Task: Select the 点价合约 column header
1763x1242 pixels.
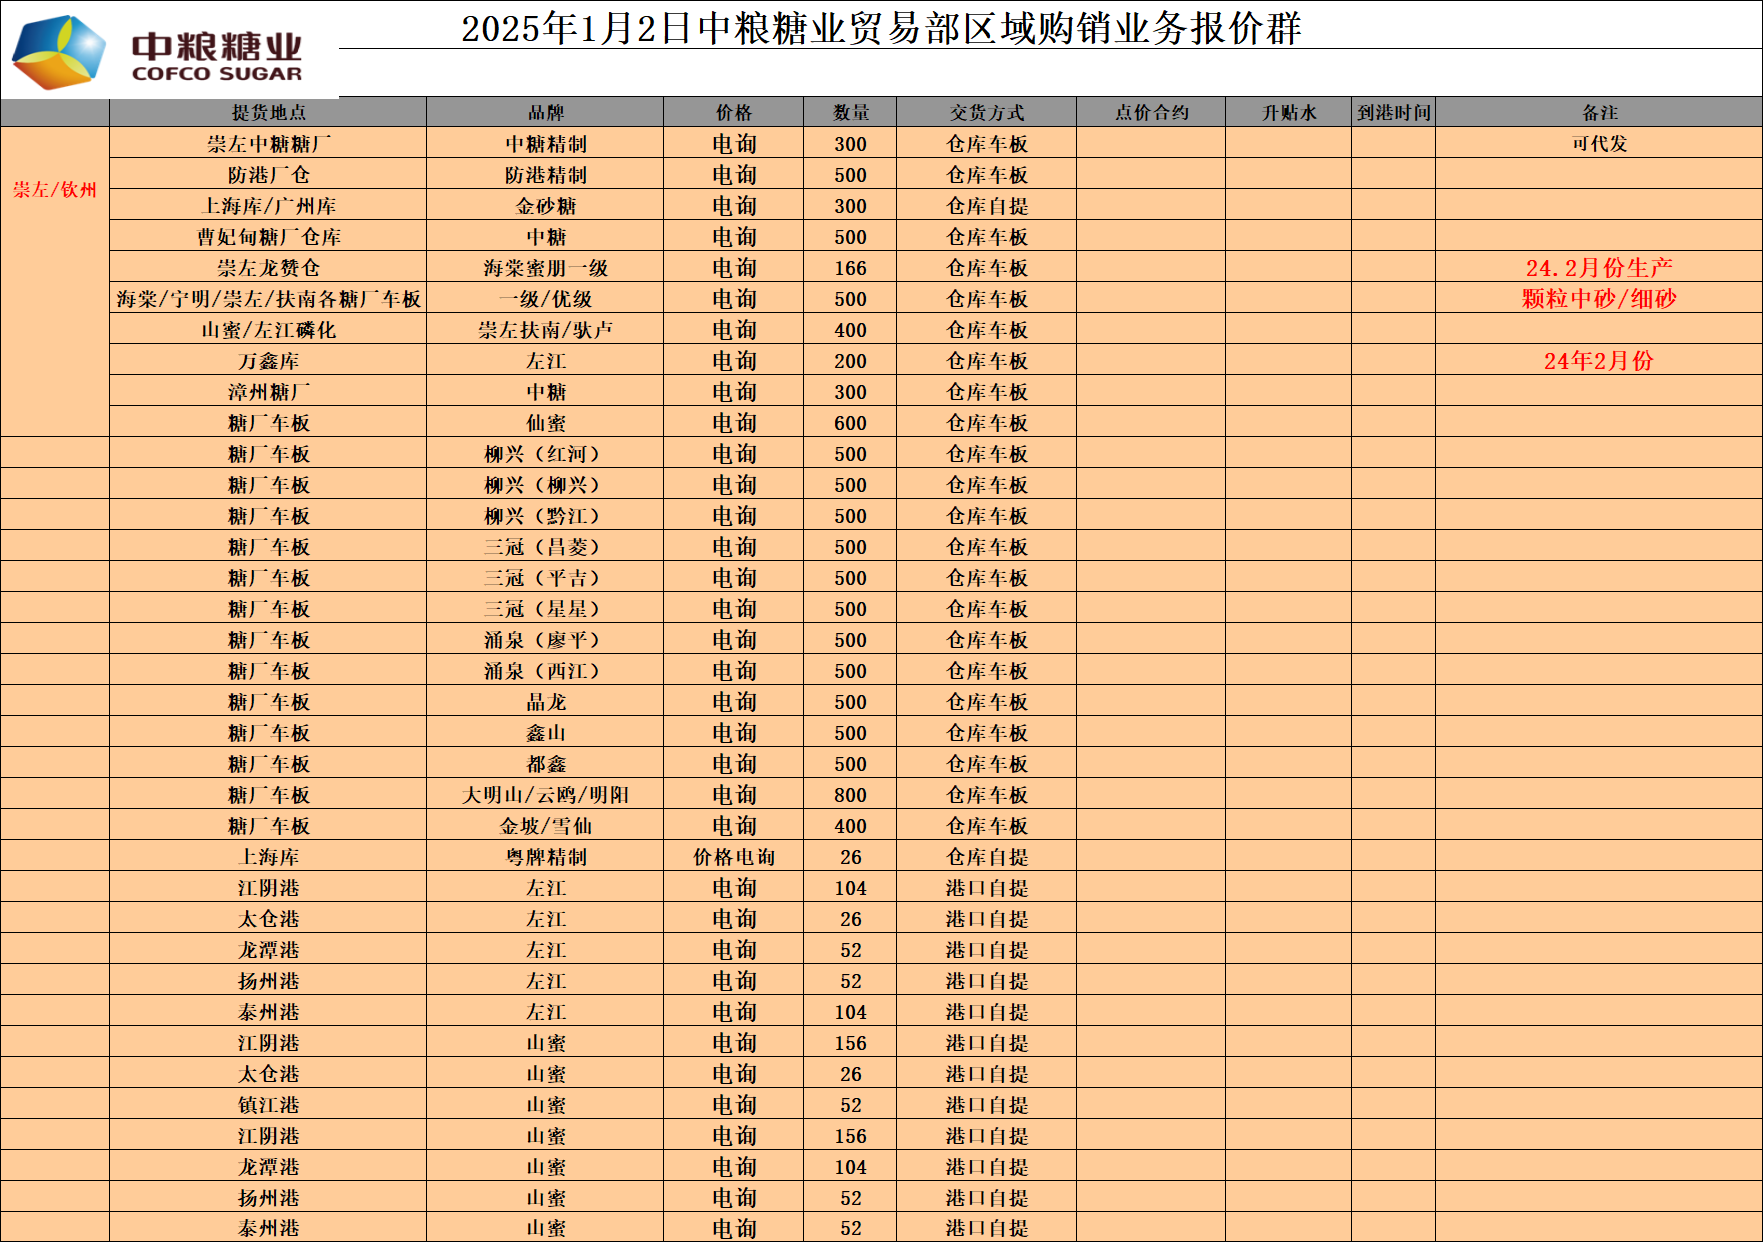Action: [x=1151, y=113]
